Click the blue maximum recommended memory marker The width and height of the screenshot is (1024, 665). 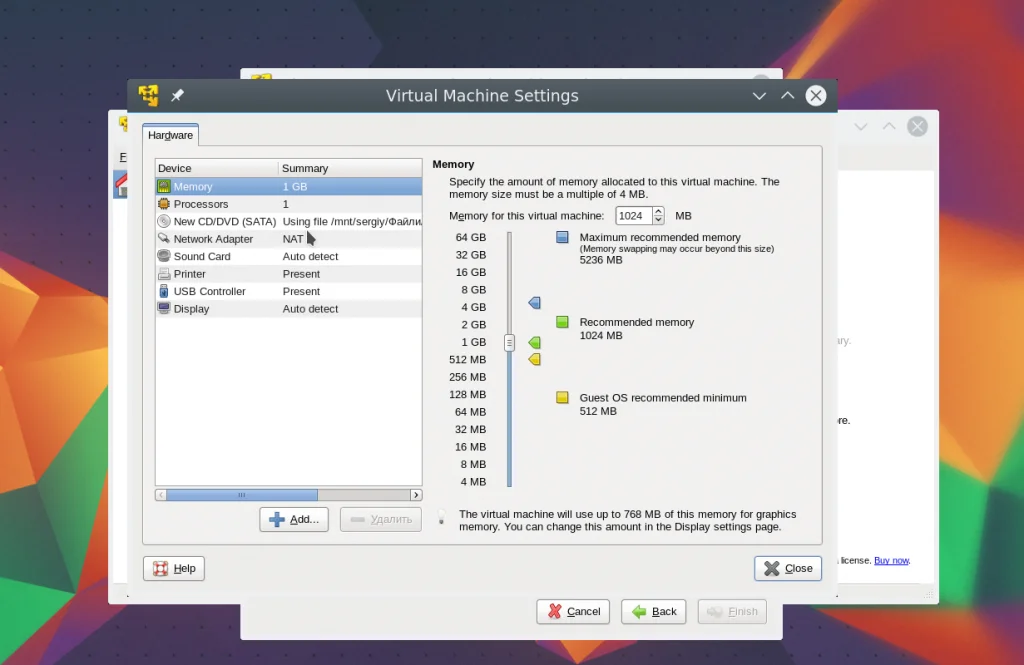[534, 302]
